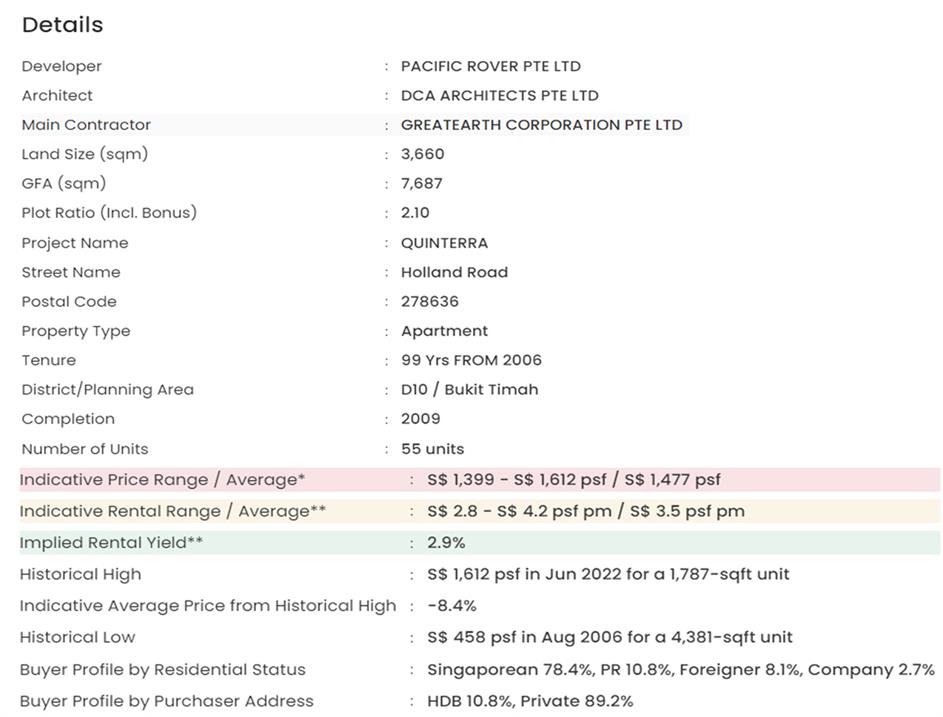Click the Apartment property type value
Viewport: 943px width, 717px height.
[444, 331]
